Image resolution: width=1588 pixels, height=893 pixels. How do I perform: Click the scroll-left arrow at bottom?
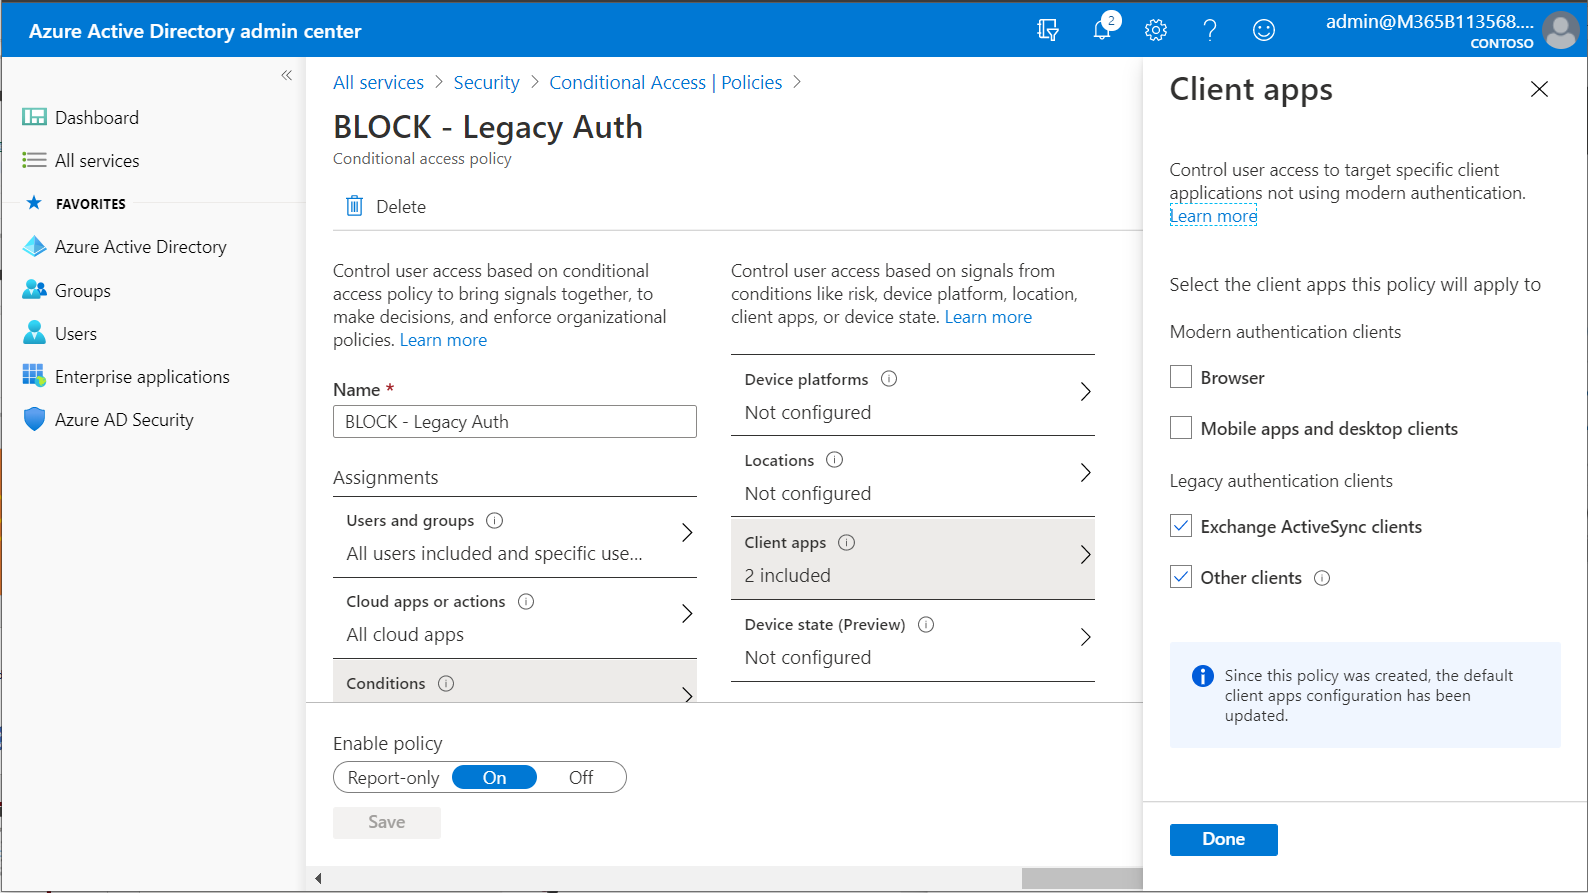point(318,878)
